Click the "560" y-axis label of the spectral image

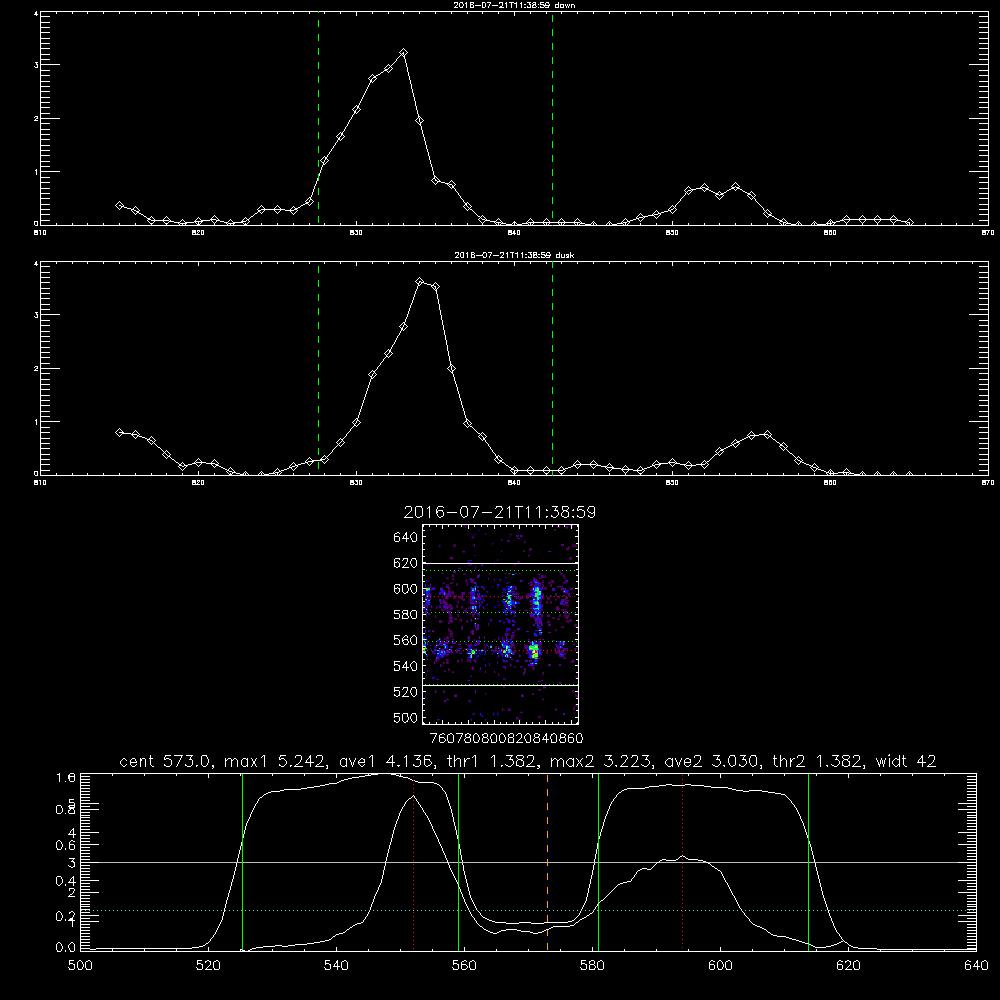[406, 640]
